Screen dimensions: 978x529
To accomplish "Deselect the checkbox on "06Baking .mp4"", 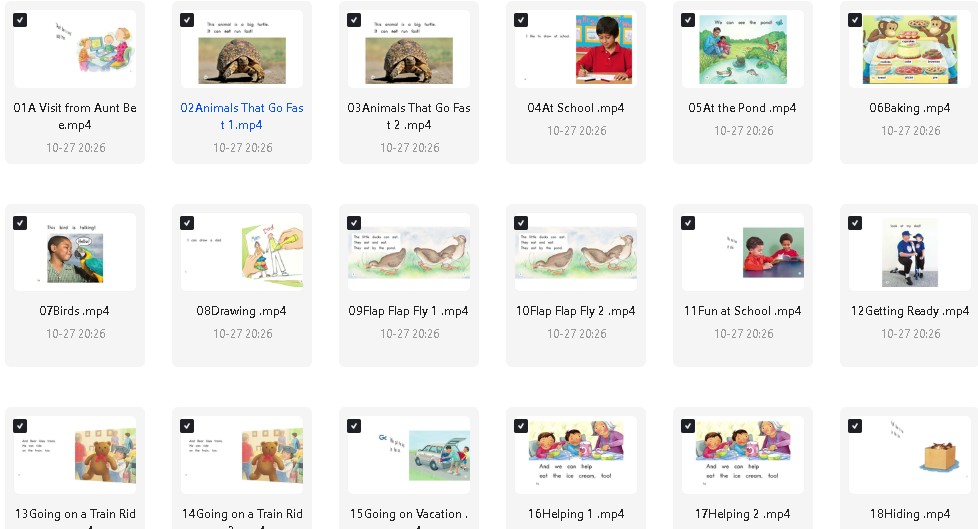I will point(855,20).
